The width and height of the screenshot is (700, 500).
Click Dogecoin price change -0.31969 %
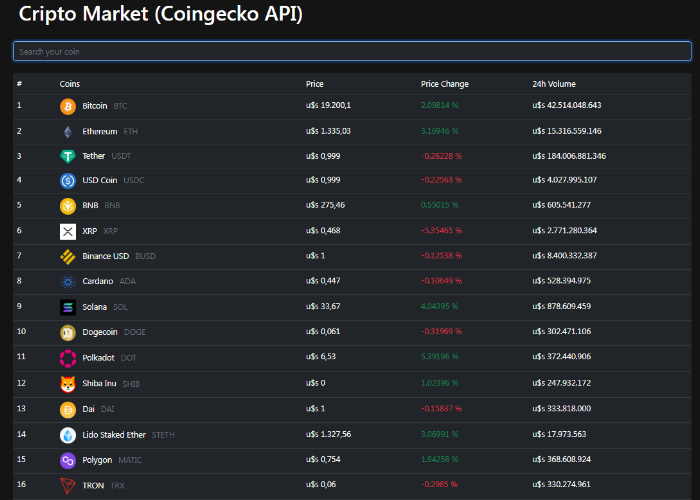coord(441,331)
